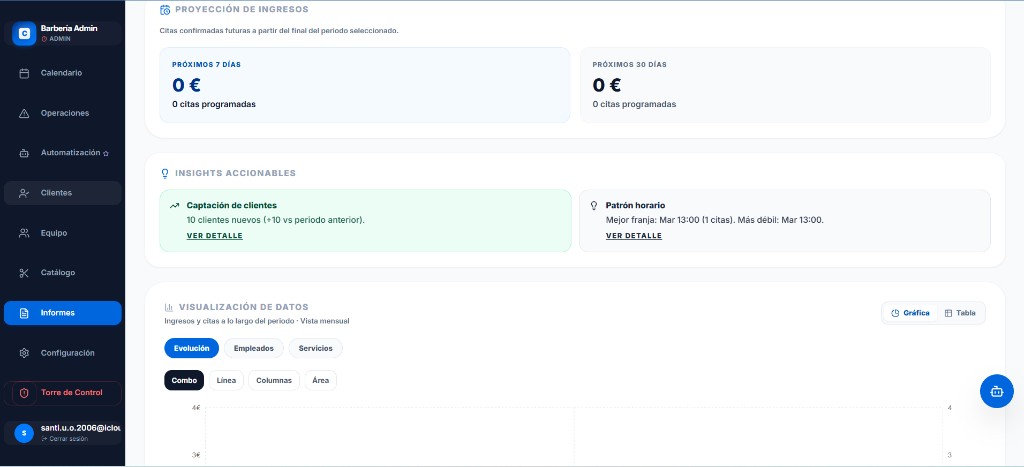Viewport: 1024px width, 467px height.
Task: Navigate to Equipo
Action: [x=63, y=233]
